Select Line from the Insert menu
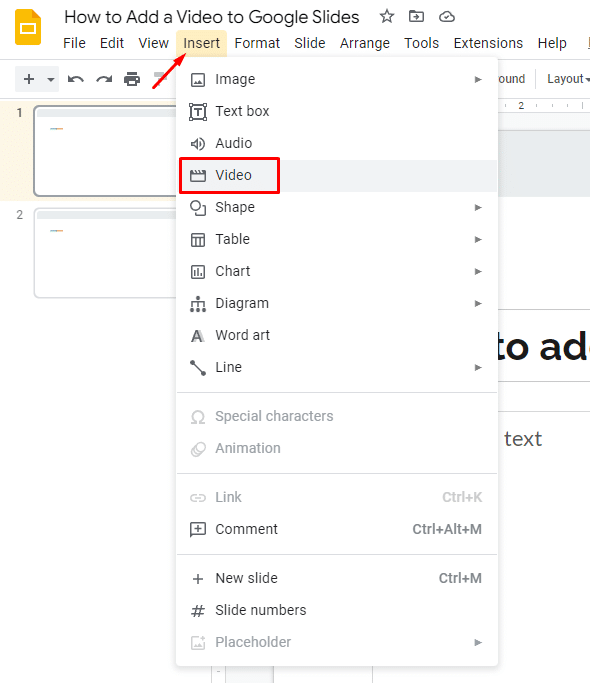This screenshot has height=683, width=590. [x=336, y=368]
